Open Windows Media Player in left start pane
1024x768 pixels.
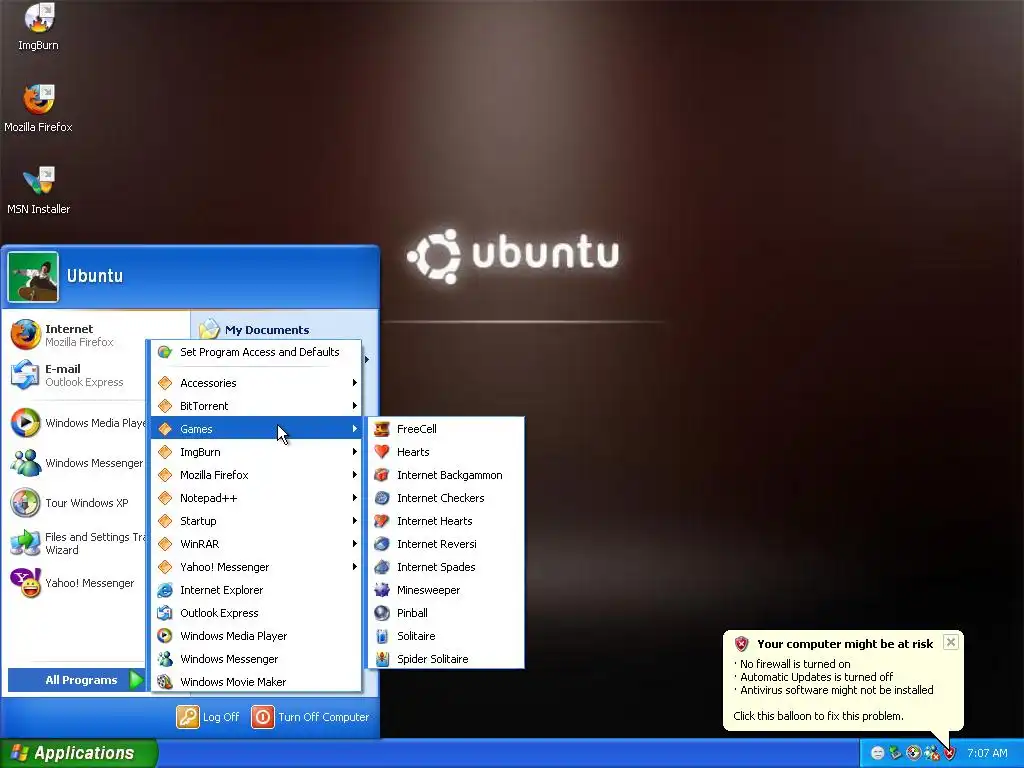(x=77, y=423)
